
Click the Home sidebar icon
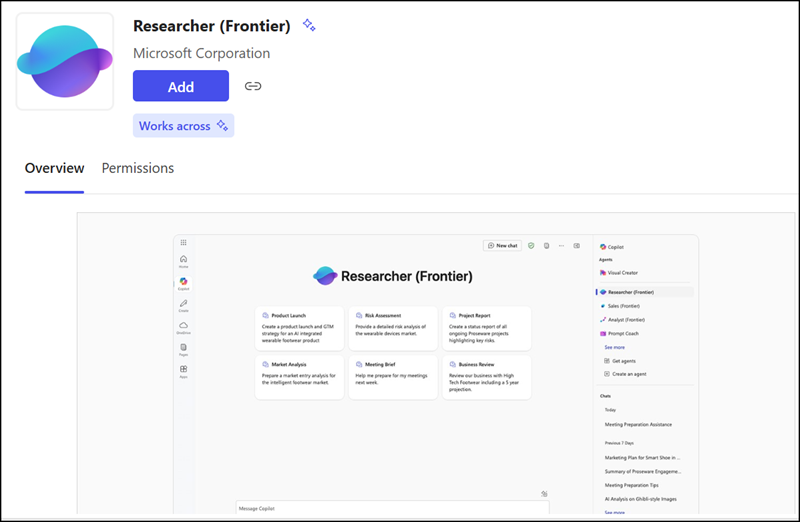point(183,261)
